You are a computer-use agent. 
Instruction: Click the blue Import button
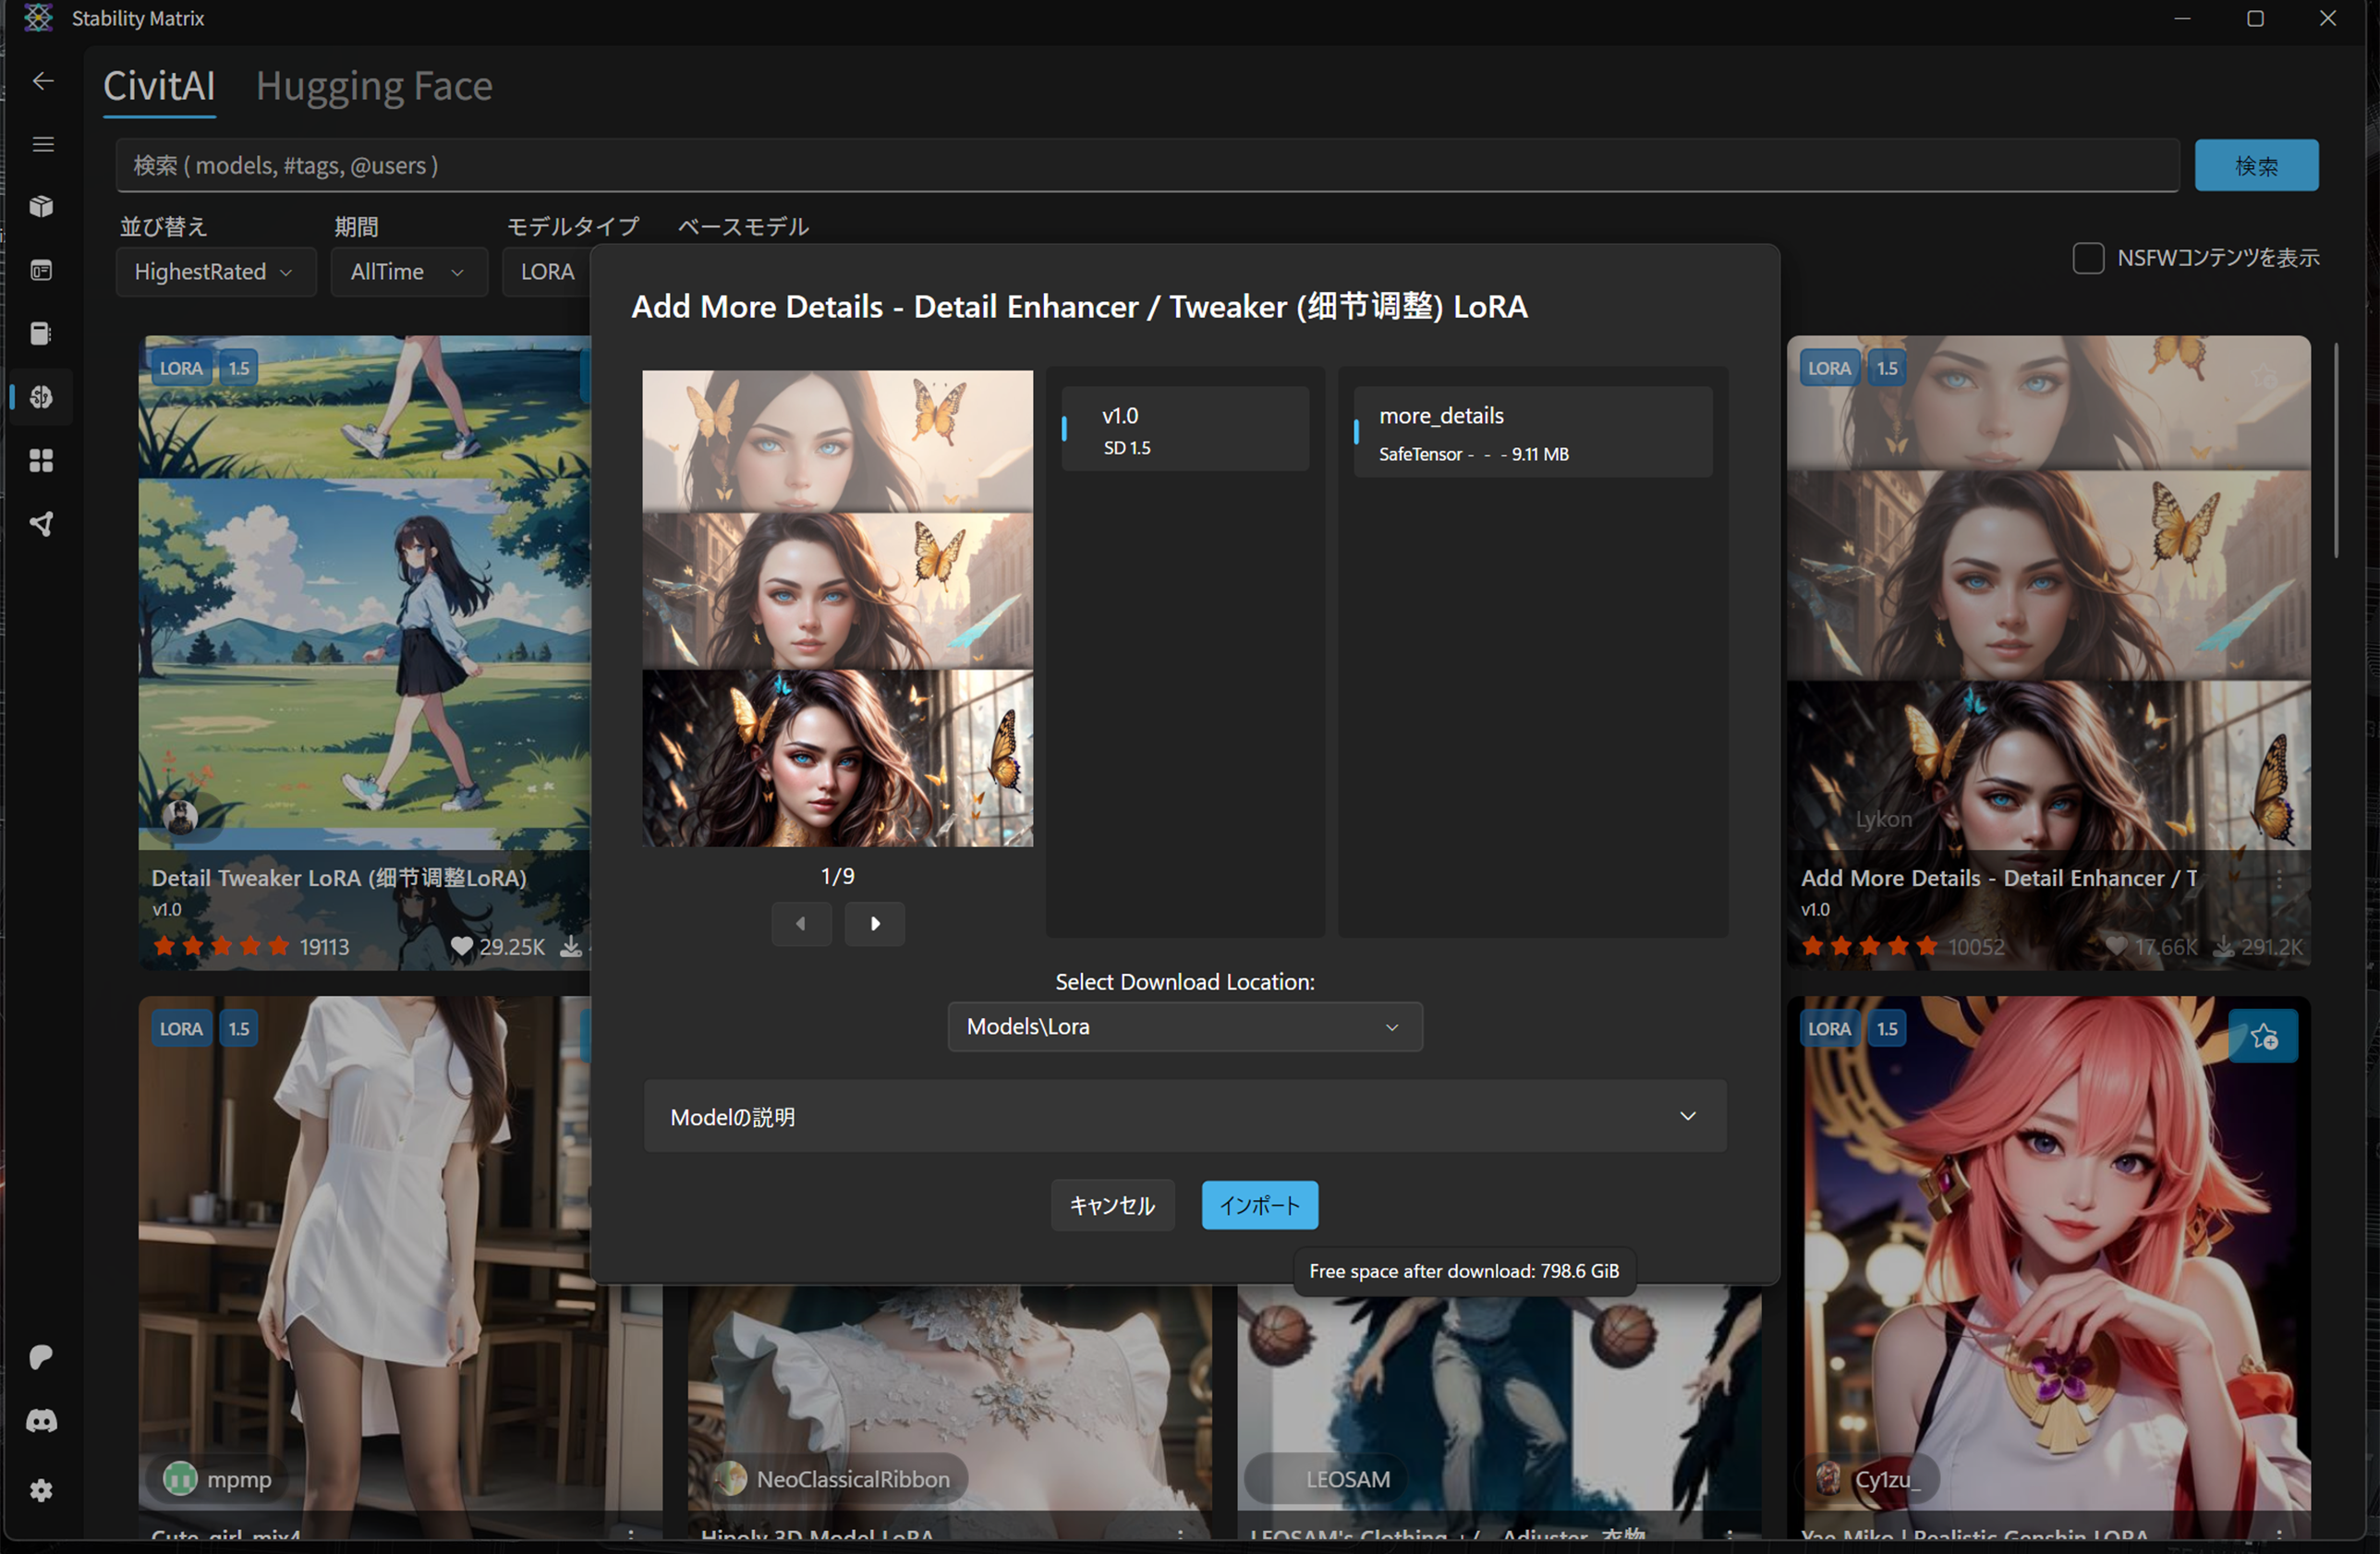click(1259, 1205)
